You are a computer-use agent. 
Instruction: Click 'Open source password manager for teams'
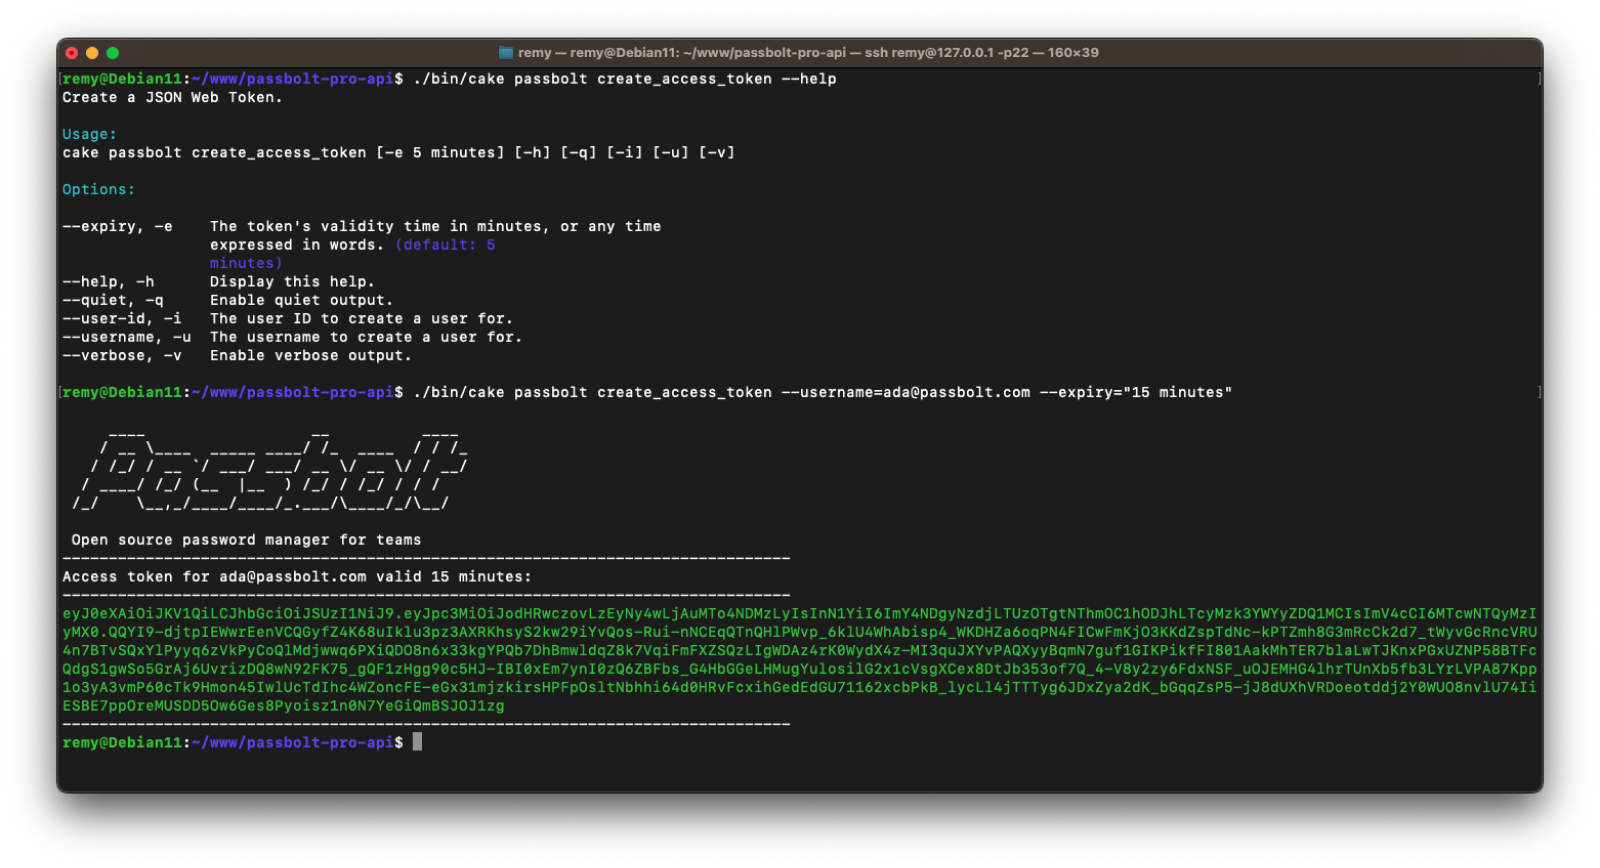(246, 540)
